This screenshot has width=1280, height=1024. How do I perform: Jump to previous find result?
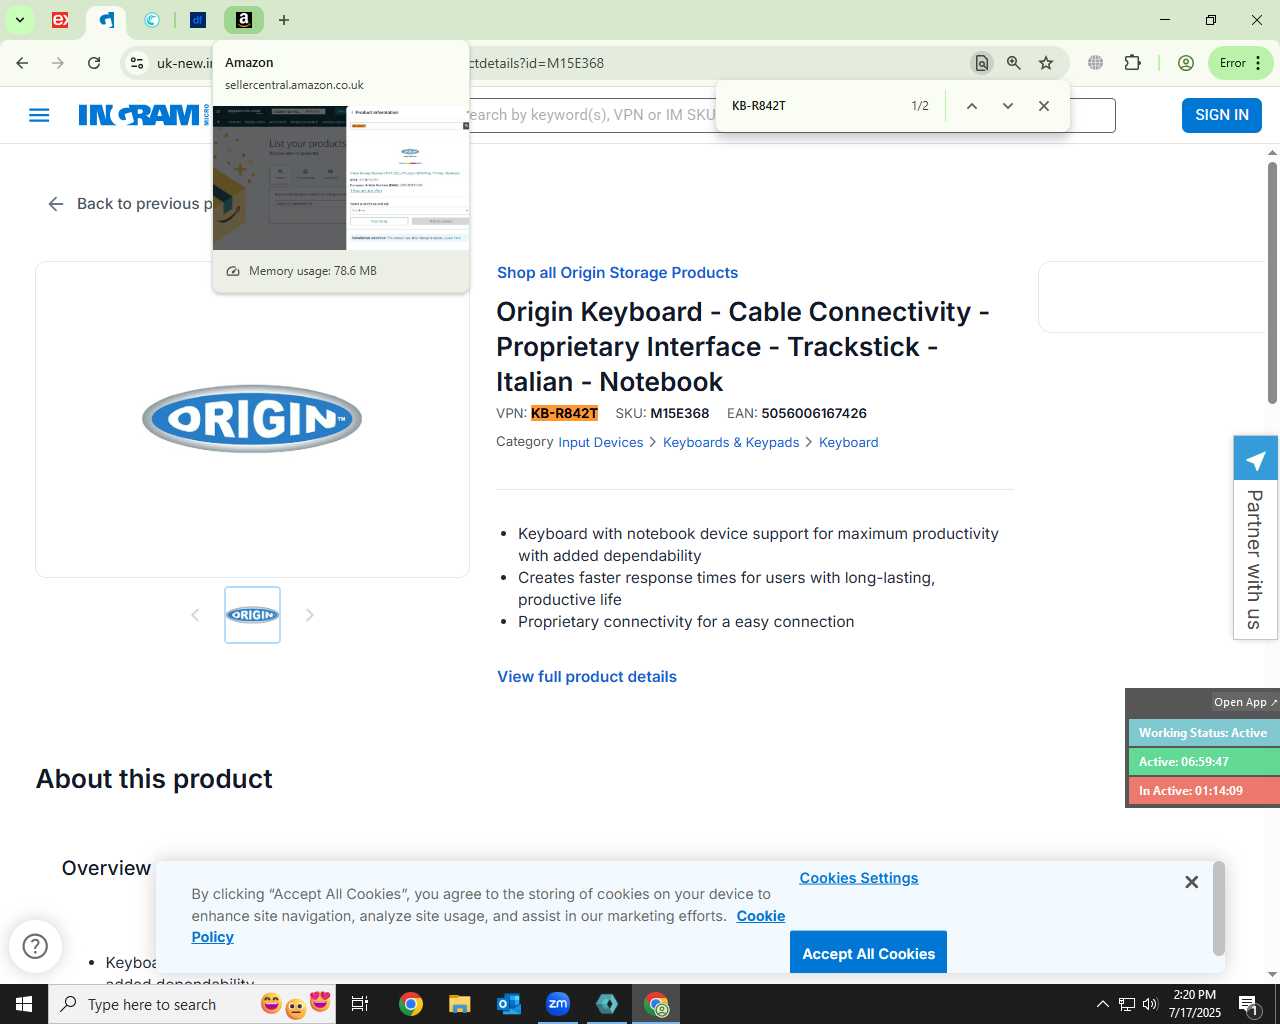tap(971, 106)
